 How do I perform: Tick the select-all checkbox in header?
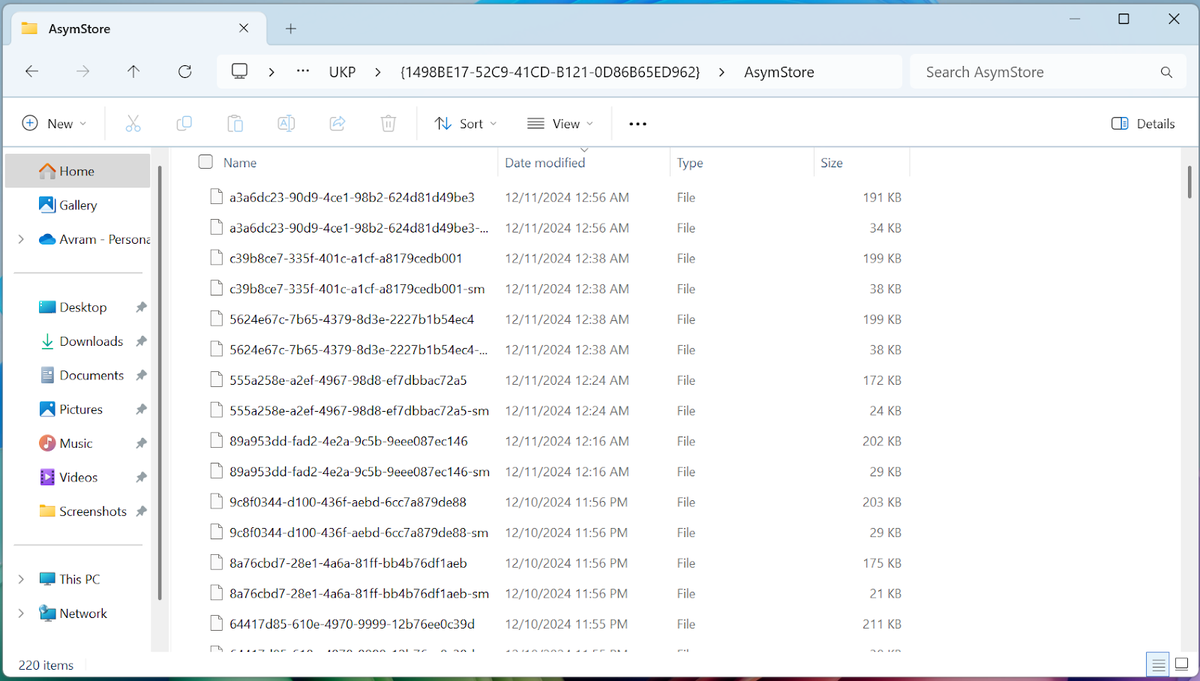205,162
